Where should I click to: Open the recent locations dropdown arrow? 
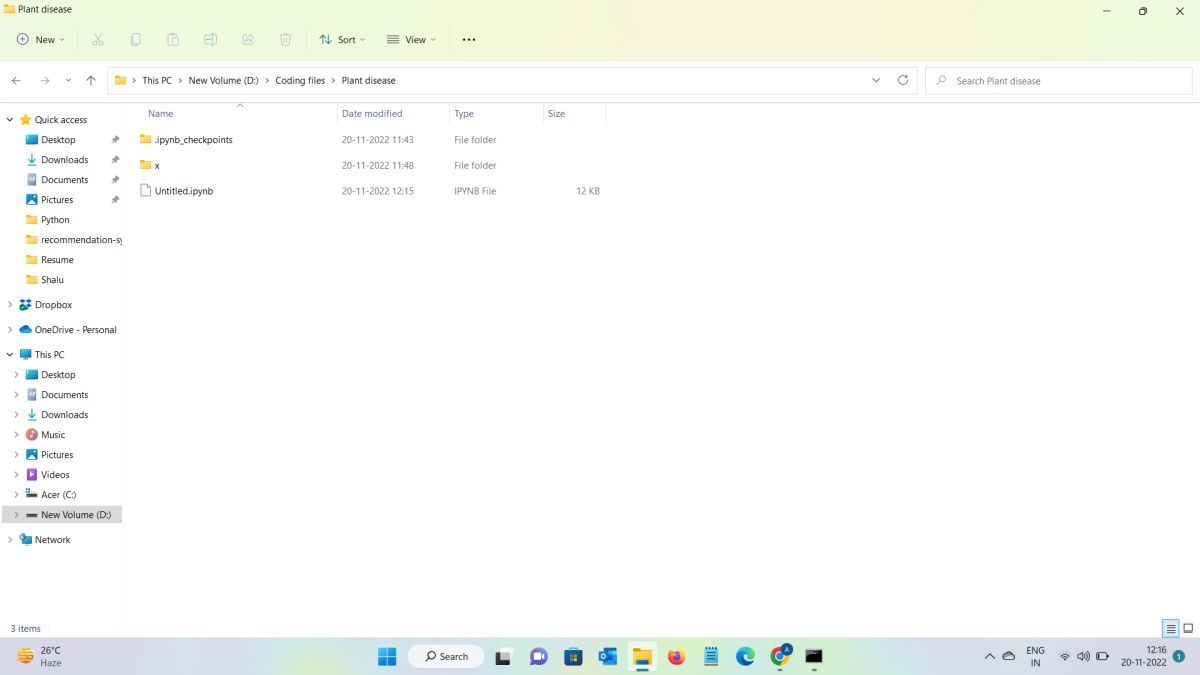[x=68, y=80]
